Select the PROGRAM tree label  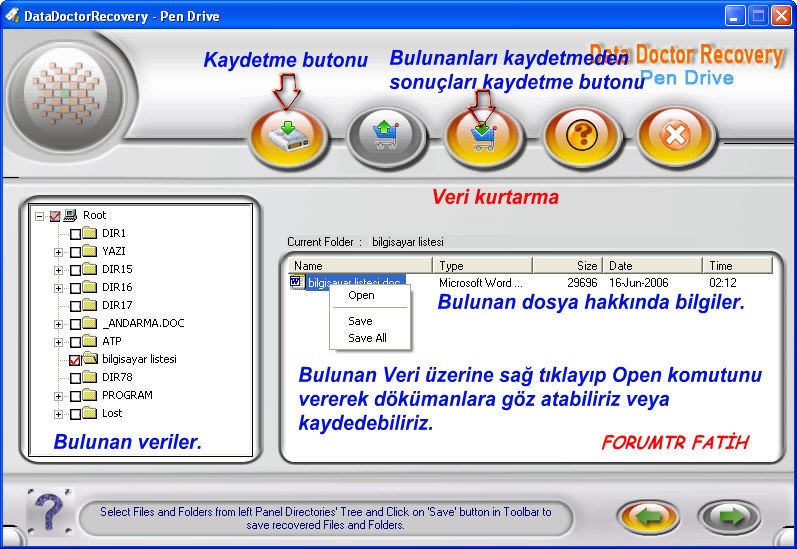[127, 395]
